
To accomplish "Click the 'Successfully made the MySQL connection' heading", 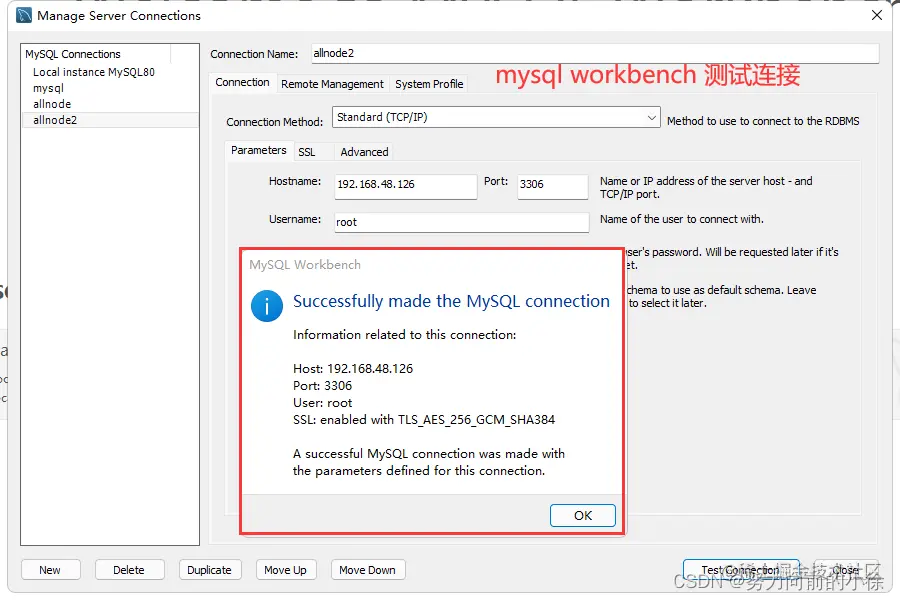I will (451, 301).
